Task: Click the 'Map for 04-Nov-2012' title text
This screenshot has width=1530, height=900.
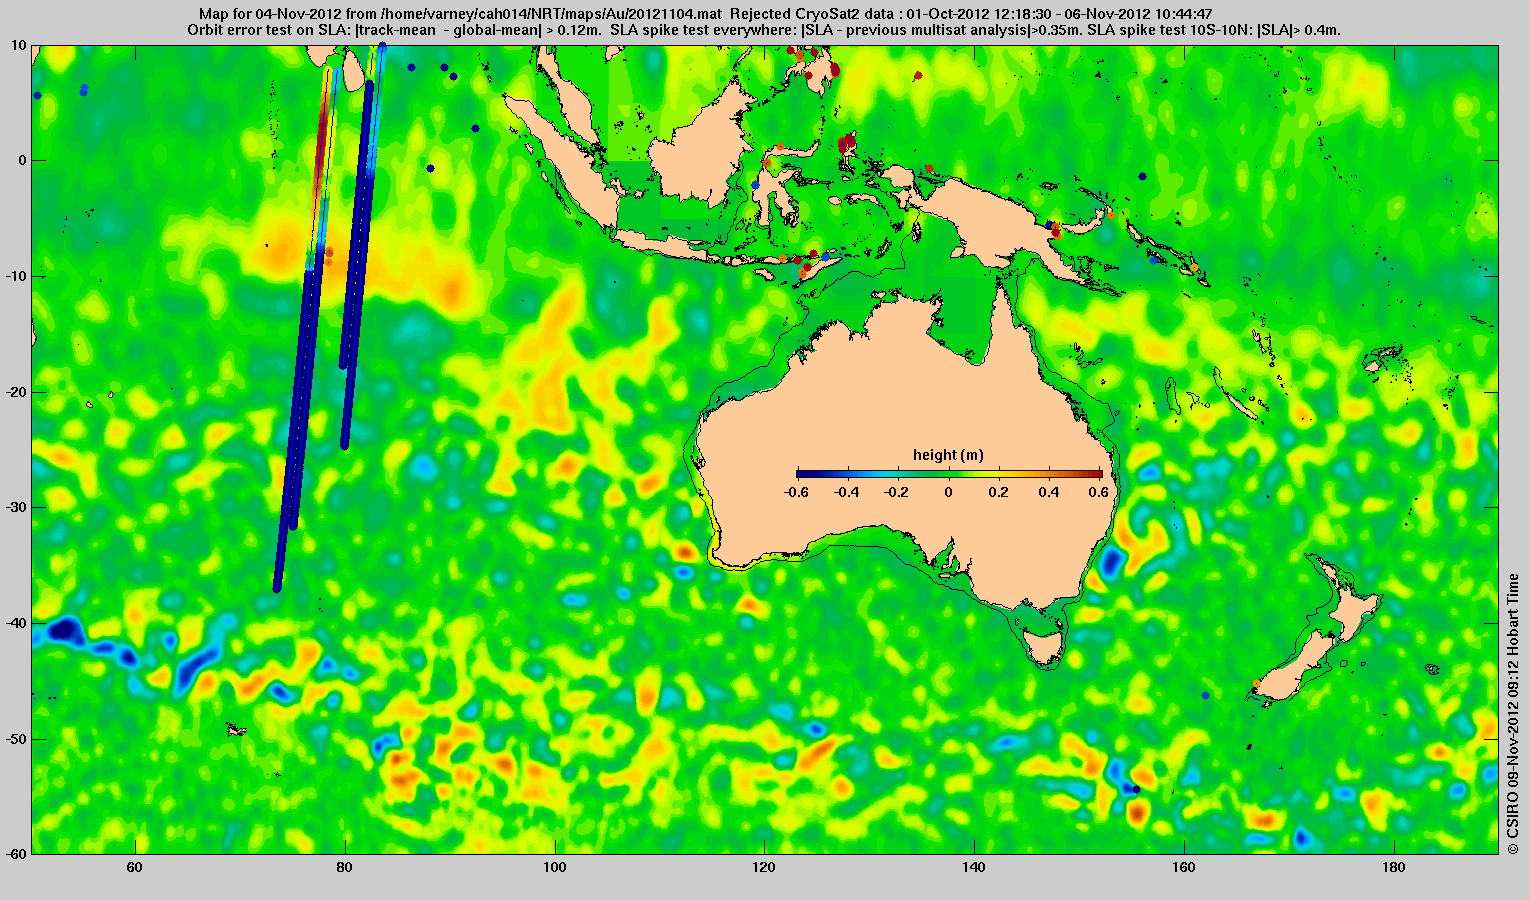Action: [x=269, y=14]
